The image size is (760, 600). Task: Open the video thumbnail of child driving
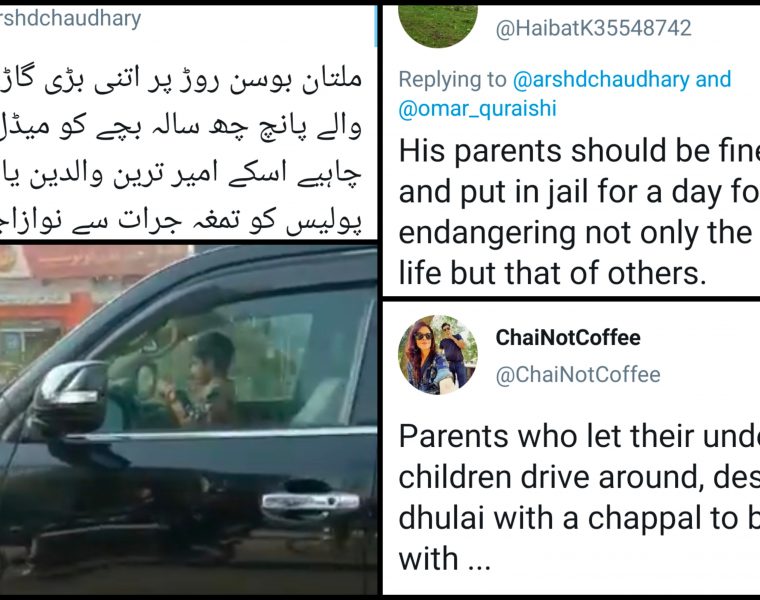pyautogui.click(x=189, y=420)
